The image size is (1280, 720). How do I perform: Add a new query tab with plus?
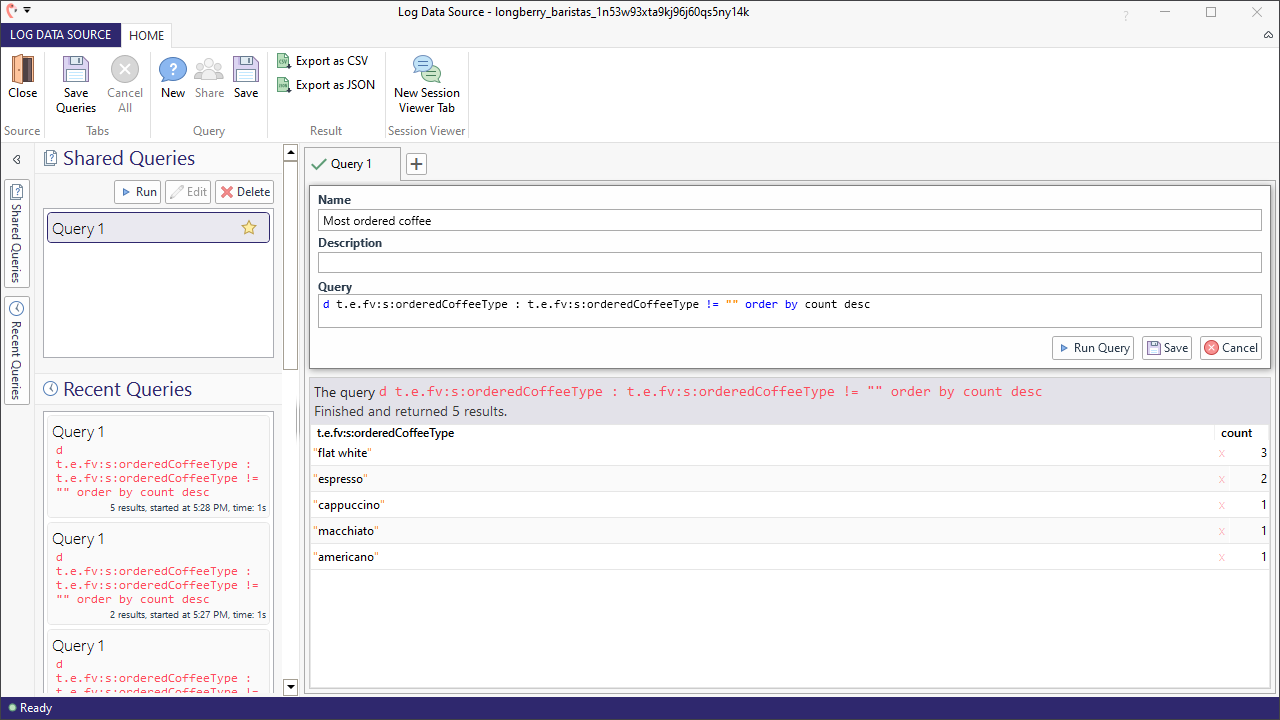pos(416,164)
